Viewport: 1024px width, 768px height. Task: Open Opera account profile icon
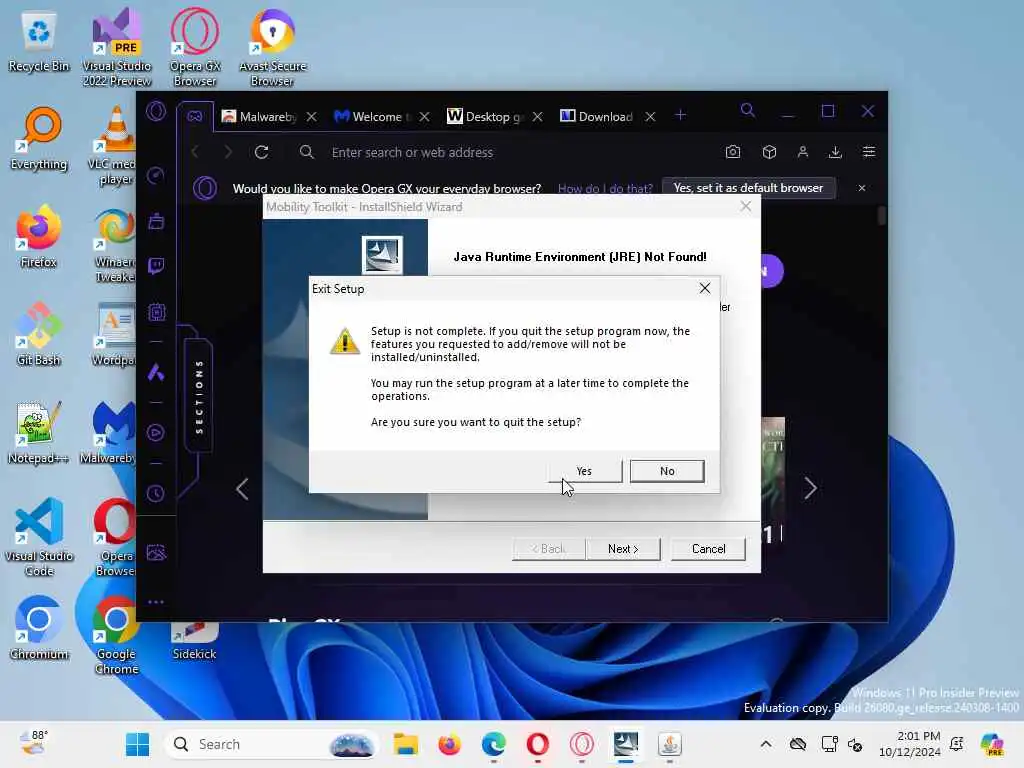click(803, 152)
